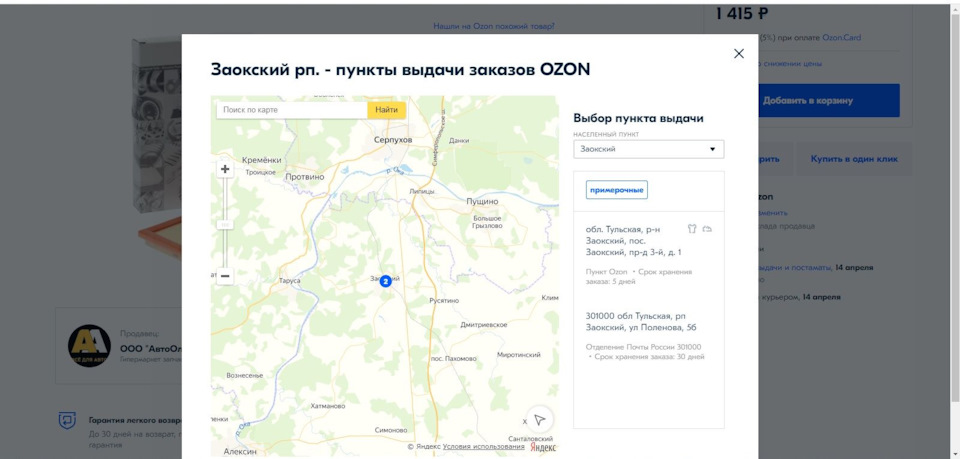Click пос. Пахомово label on the map
Screen dimensions: 960x459
(x=454, y=359)
